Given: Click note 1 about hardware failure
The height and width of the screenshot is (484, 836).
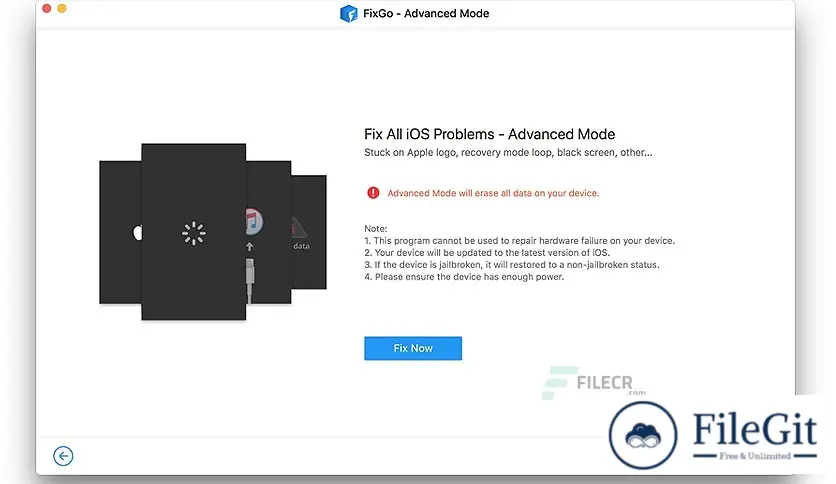Looking at the screenshot, I should [x=519, y=240].
